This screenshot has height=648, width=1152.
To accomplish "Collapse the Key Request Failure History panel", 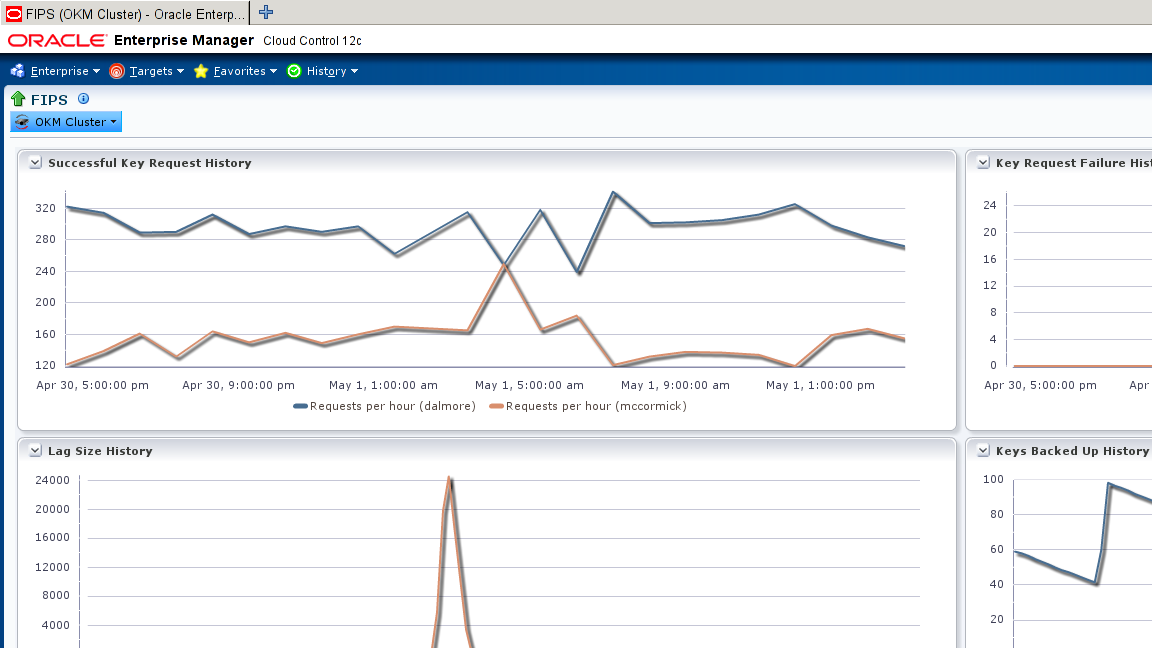I will pyautogui.click(x=983, y=163).
